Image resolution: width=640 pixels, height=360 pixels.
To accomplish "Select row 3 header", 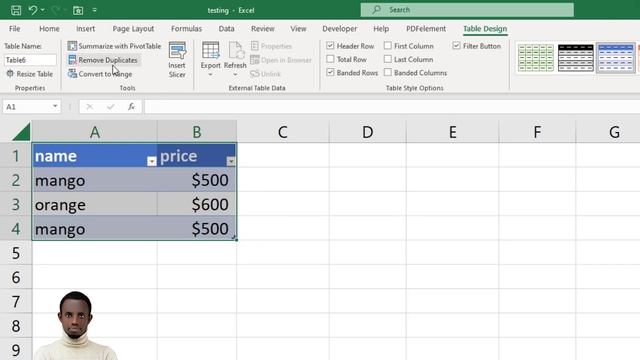I will click(x=16, y=204).
